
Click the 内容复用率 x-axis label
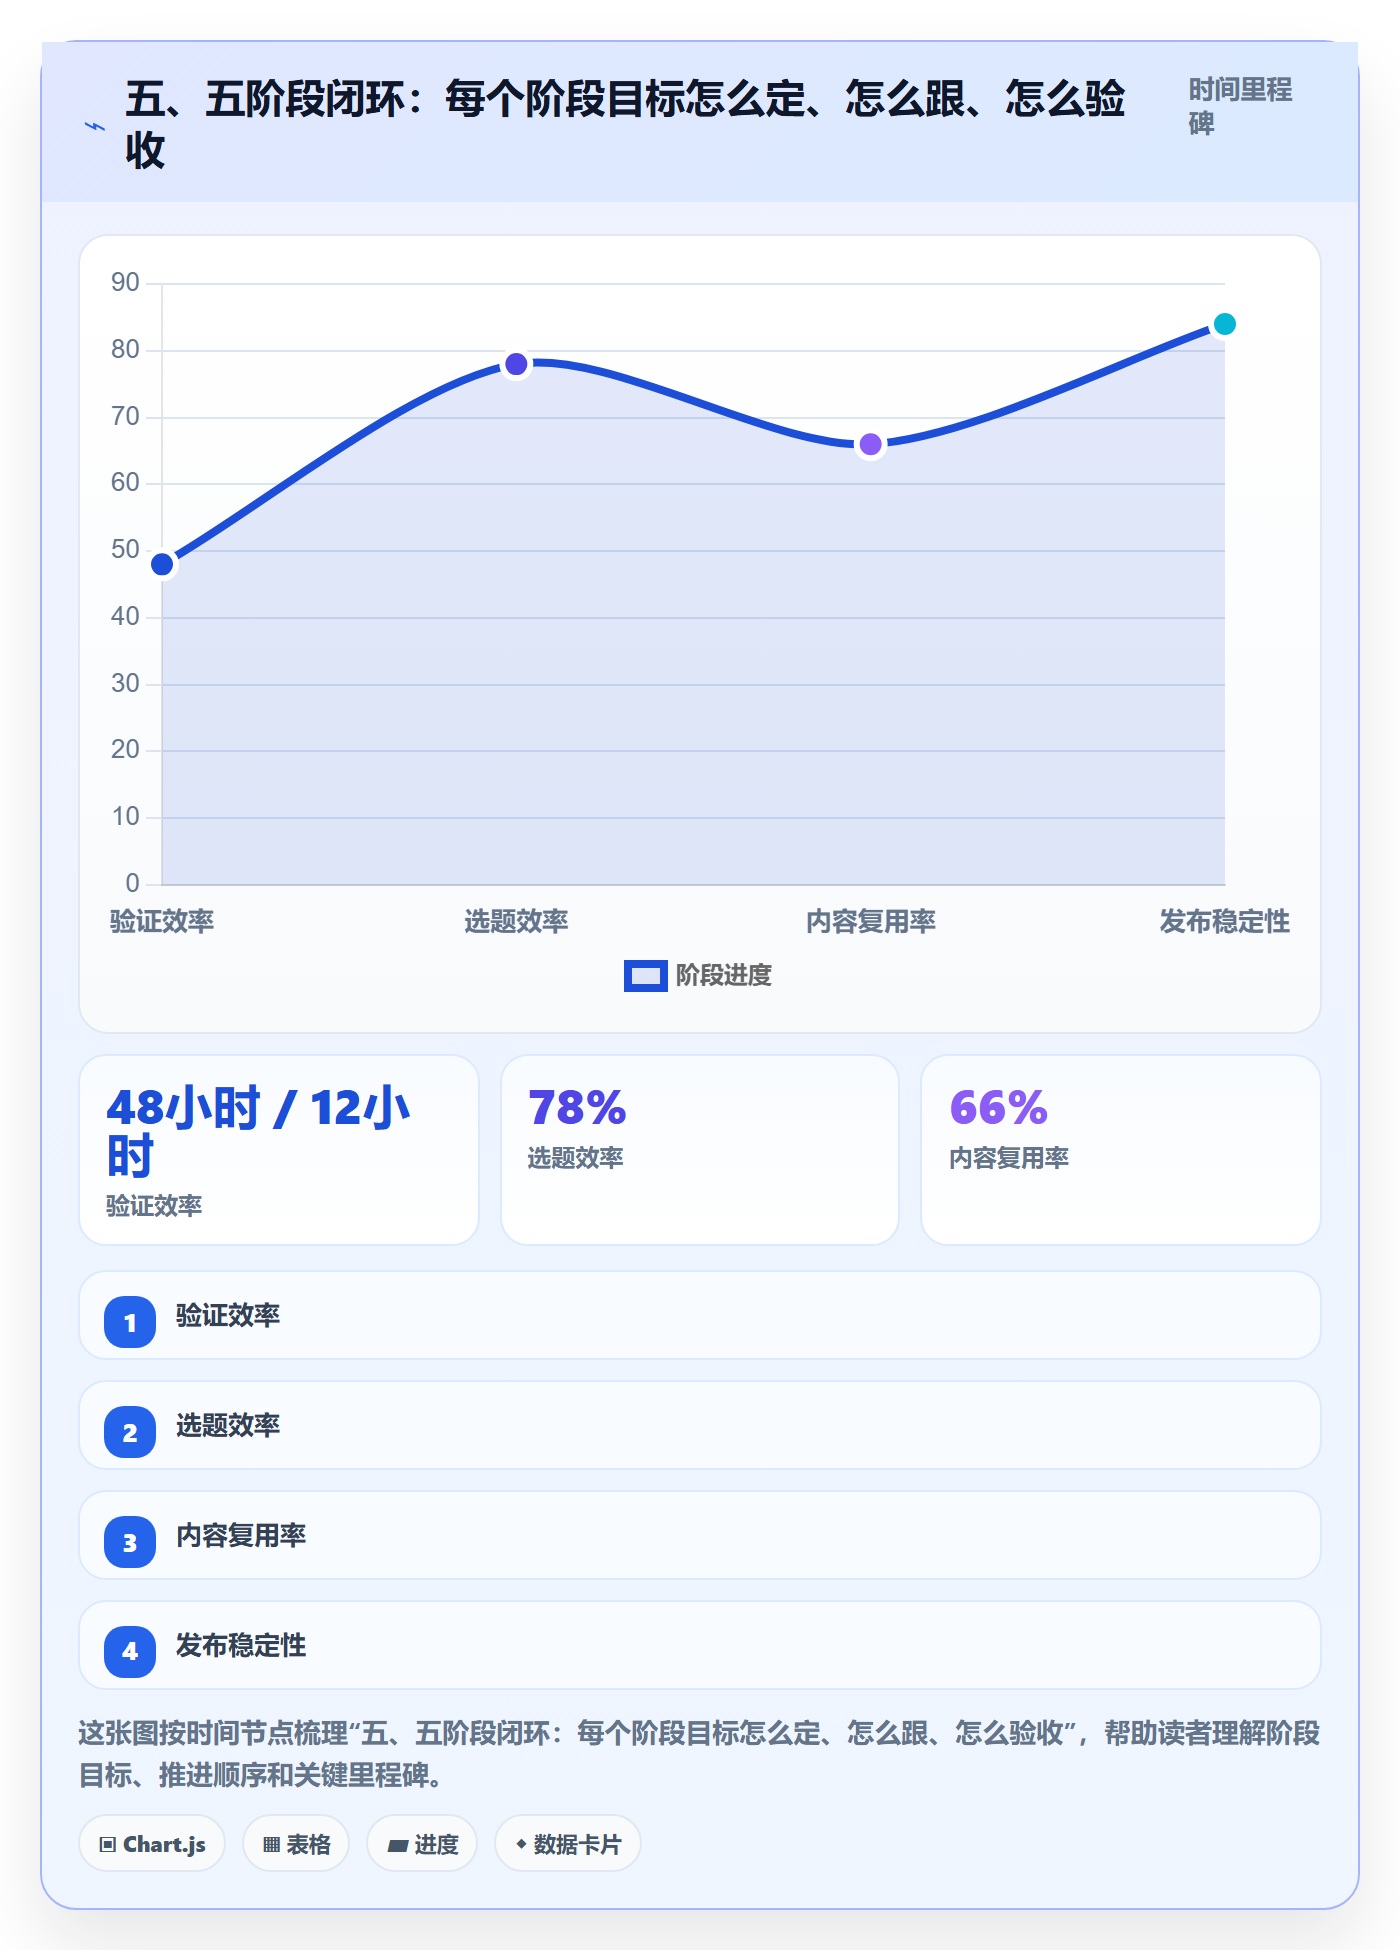pyautogui.click(x=871, y=921)
